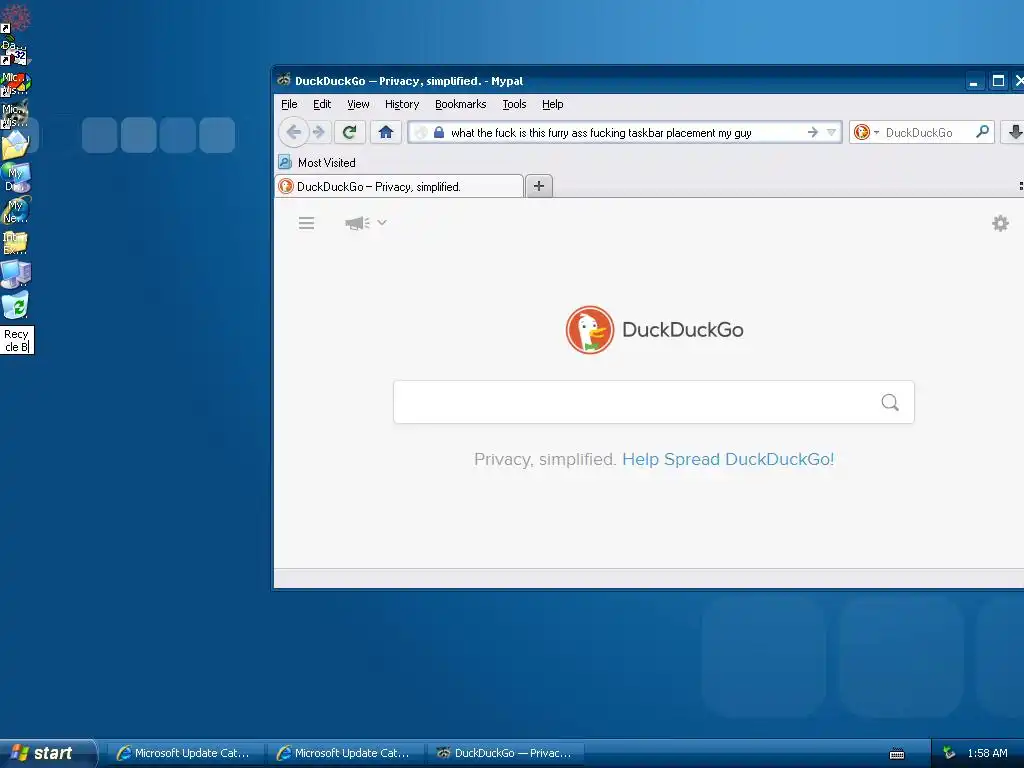Open the File menu
Viewport: 1024px width, 768px height.
point(289,104)
